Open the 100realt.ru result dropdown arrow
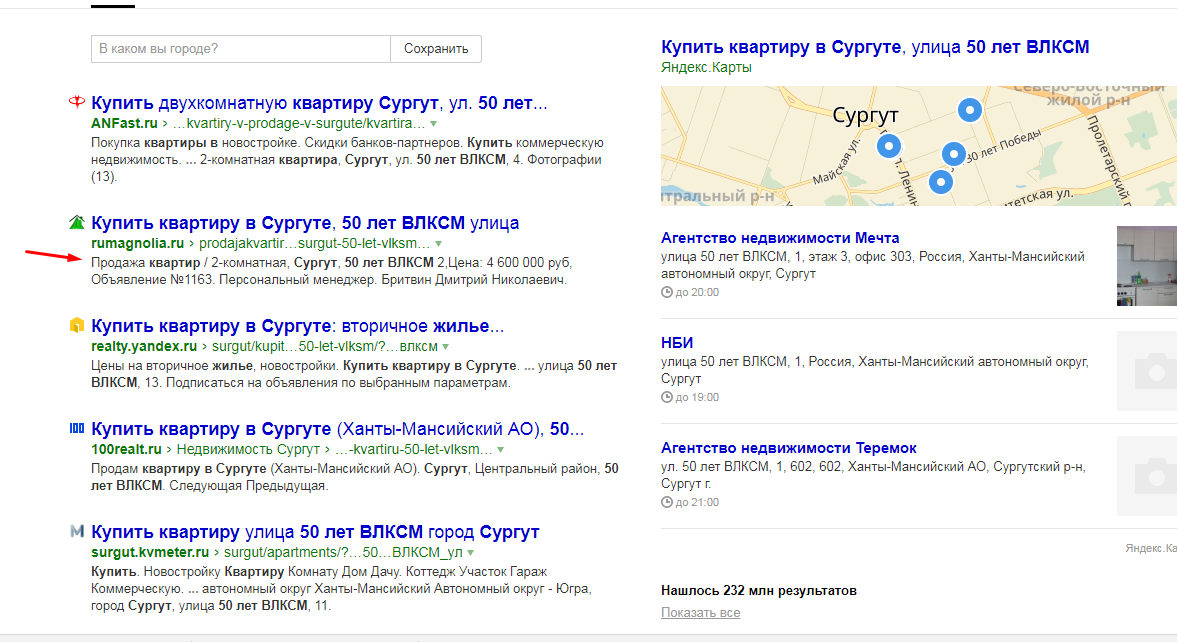This screenshot has width=1177, height=642. click(501, 450)
